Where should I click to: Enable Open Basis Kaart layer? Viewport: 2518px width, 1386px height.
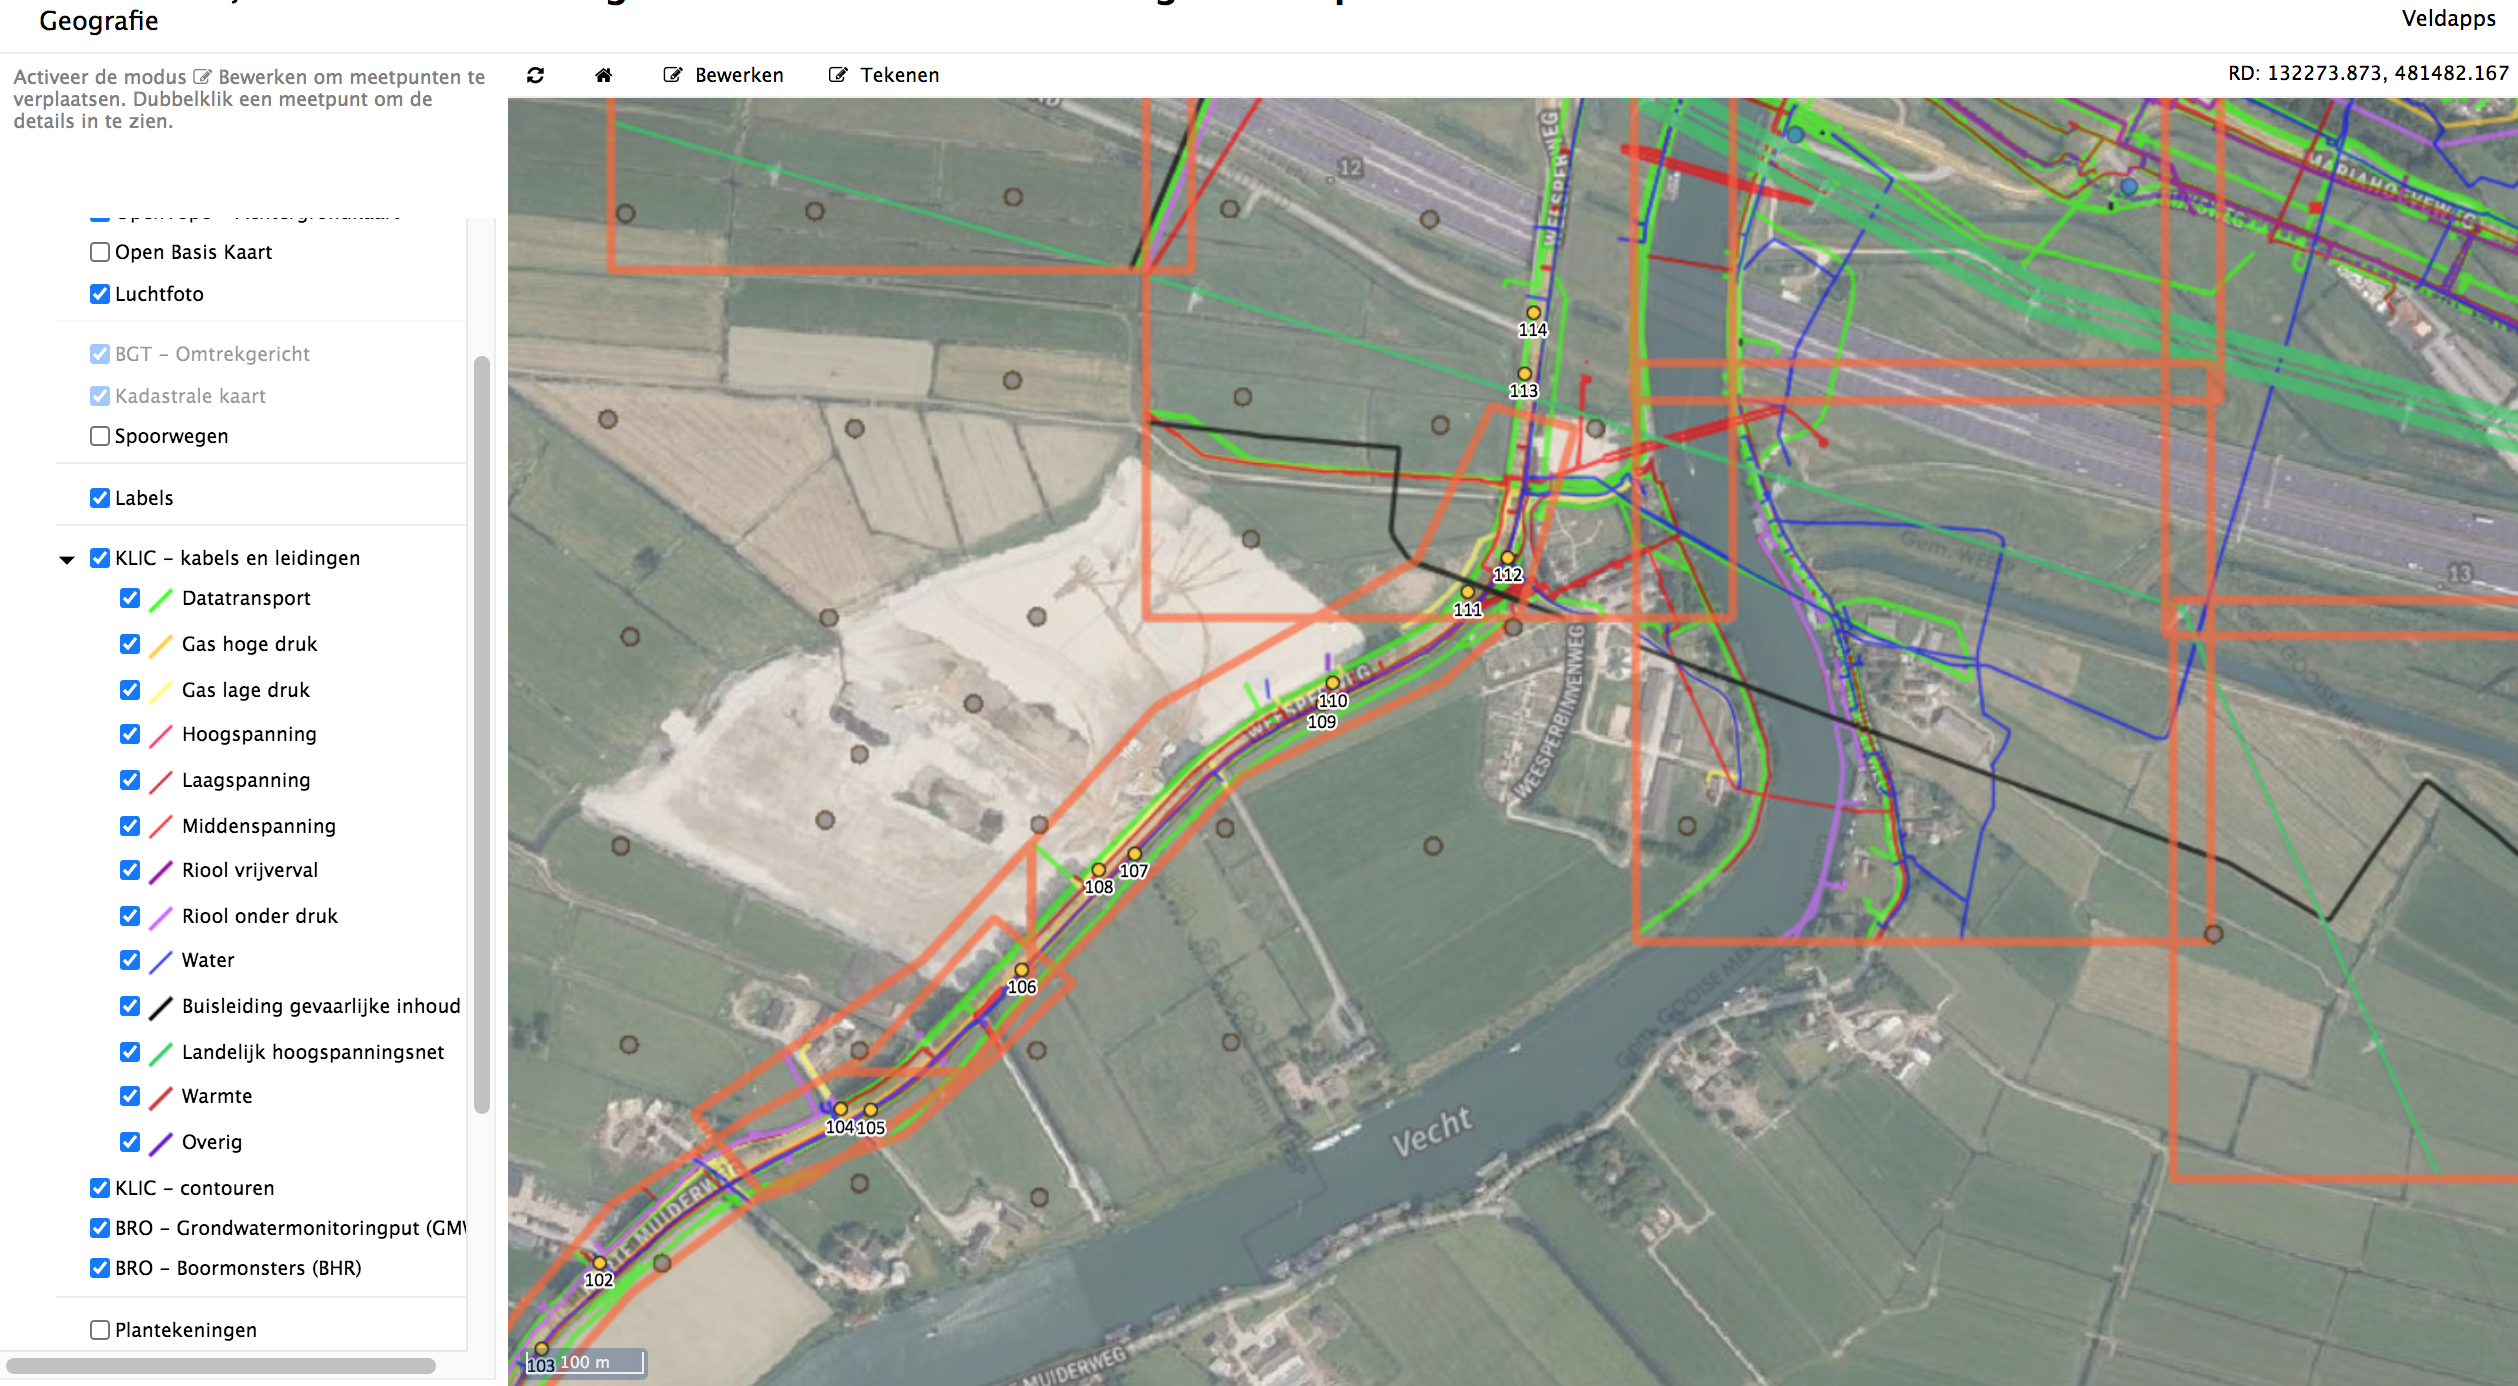100,252
